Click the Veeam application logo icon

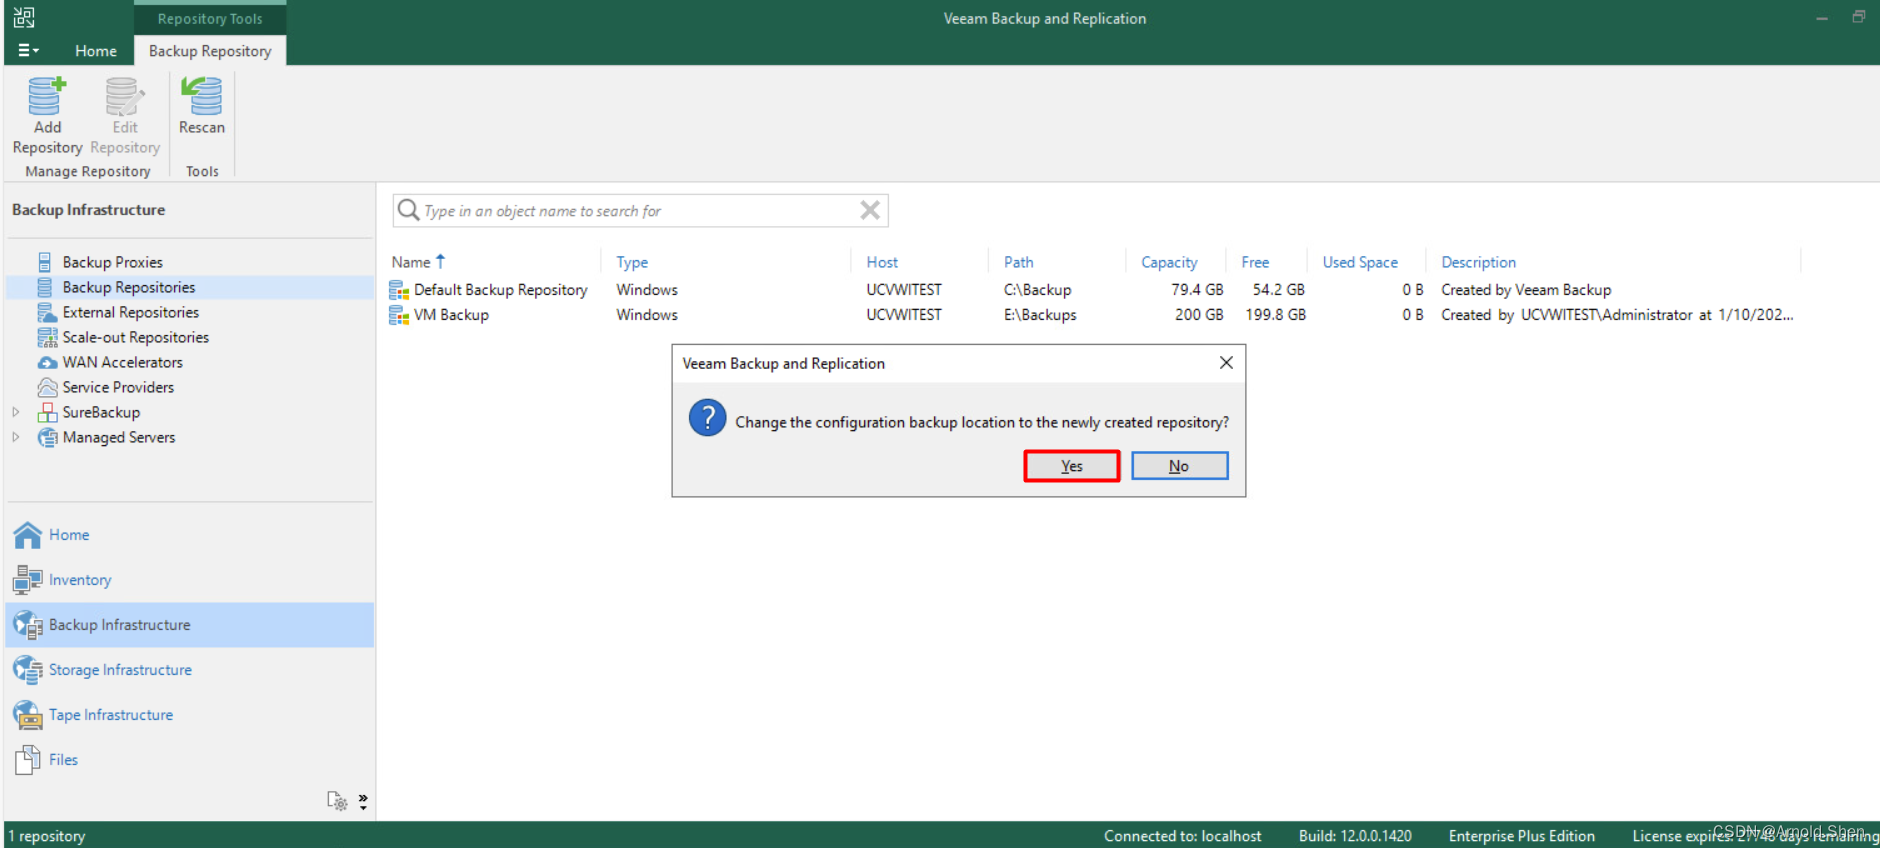tap(24, 17)
